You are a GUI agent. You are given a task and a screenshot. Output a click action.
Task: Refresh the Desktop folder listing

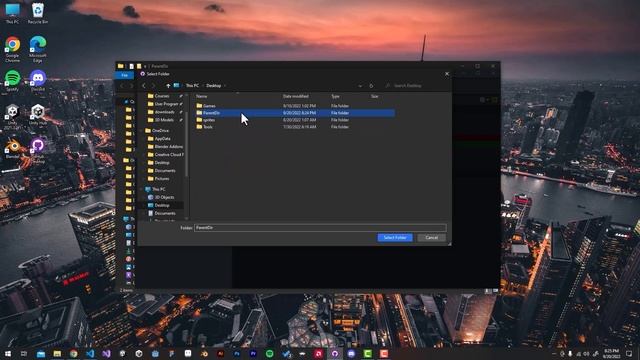[x=371, y=86]
